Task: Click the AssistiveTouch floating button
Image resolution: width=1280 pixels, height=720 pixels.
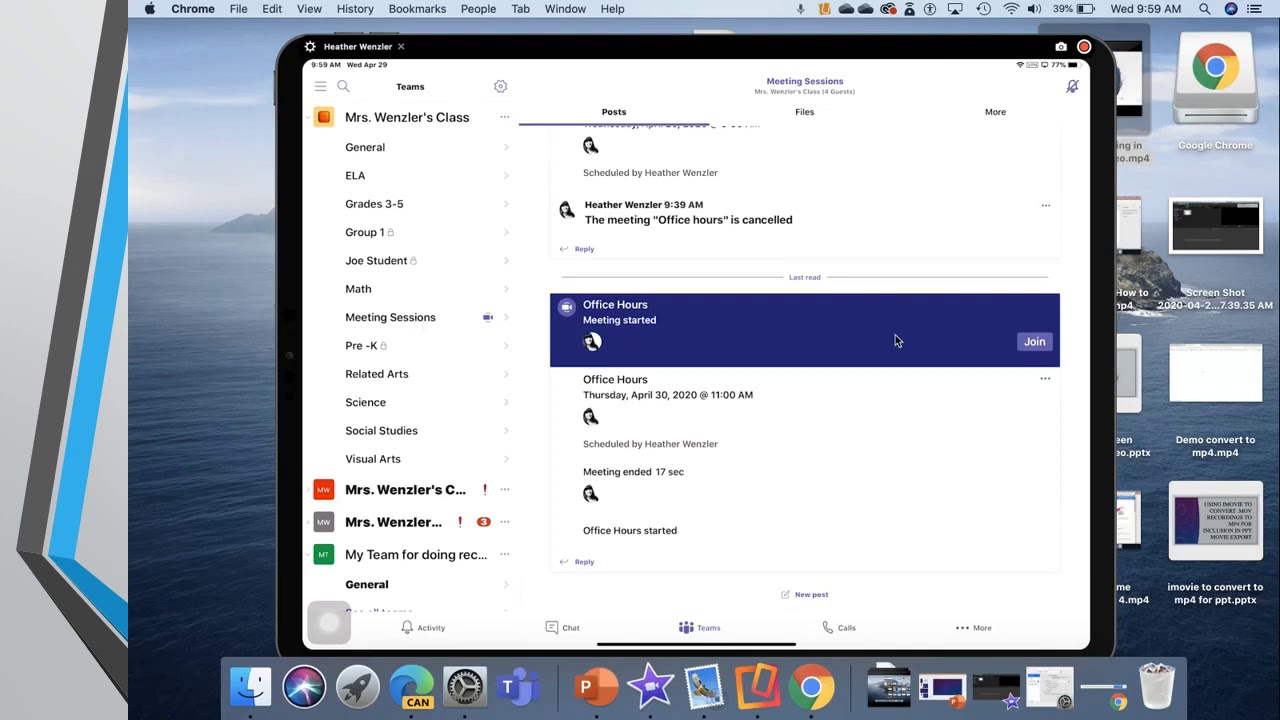Action: click(329, 623)
